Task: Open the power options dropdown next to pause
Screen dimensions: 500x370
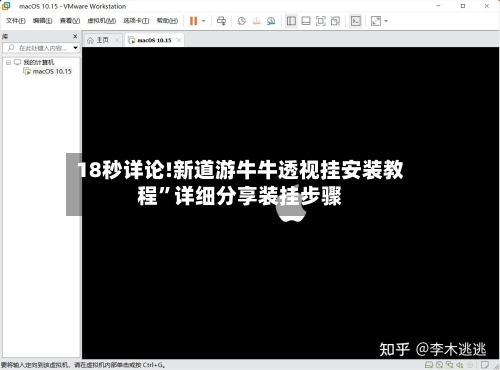Action: (x=204, y=21)
